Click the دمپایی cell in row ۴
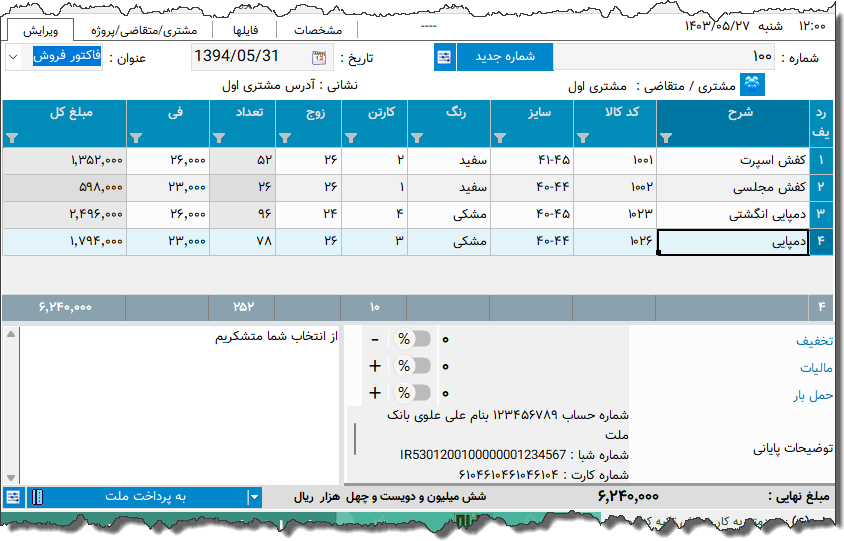 [x=733, y=242]
